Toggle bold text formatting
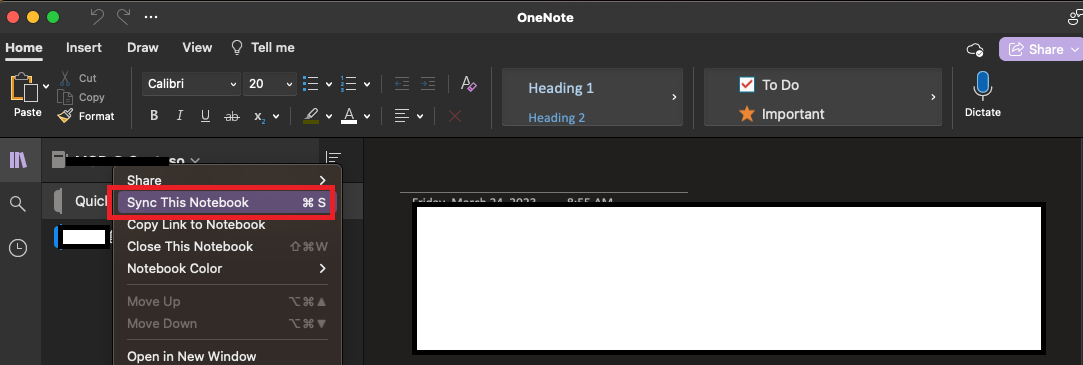 (x=154, y=116)
